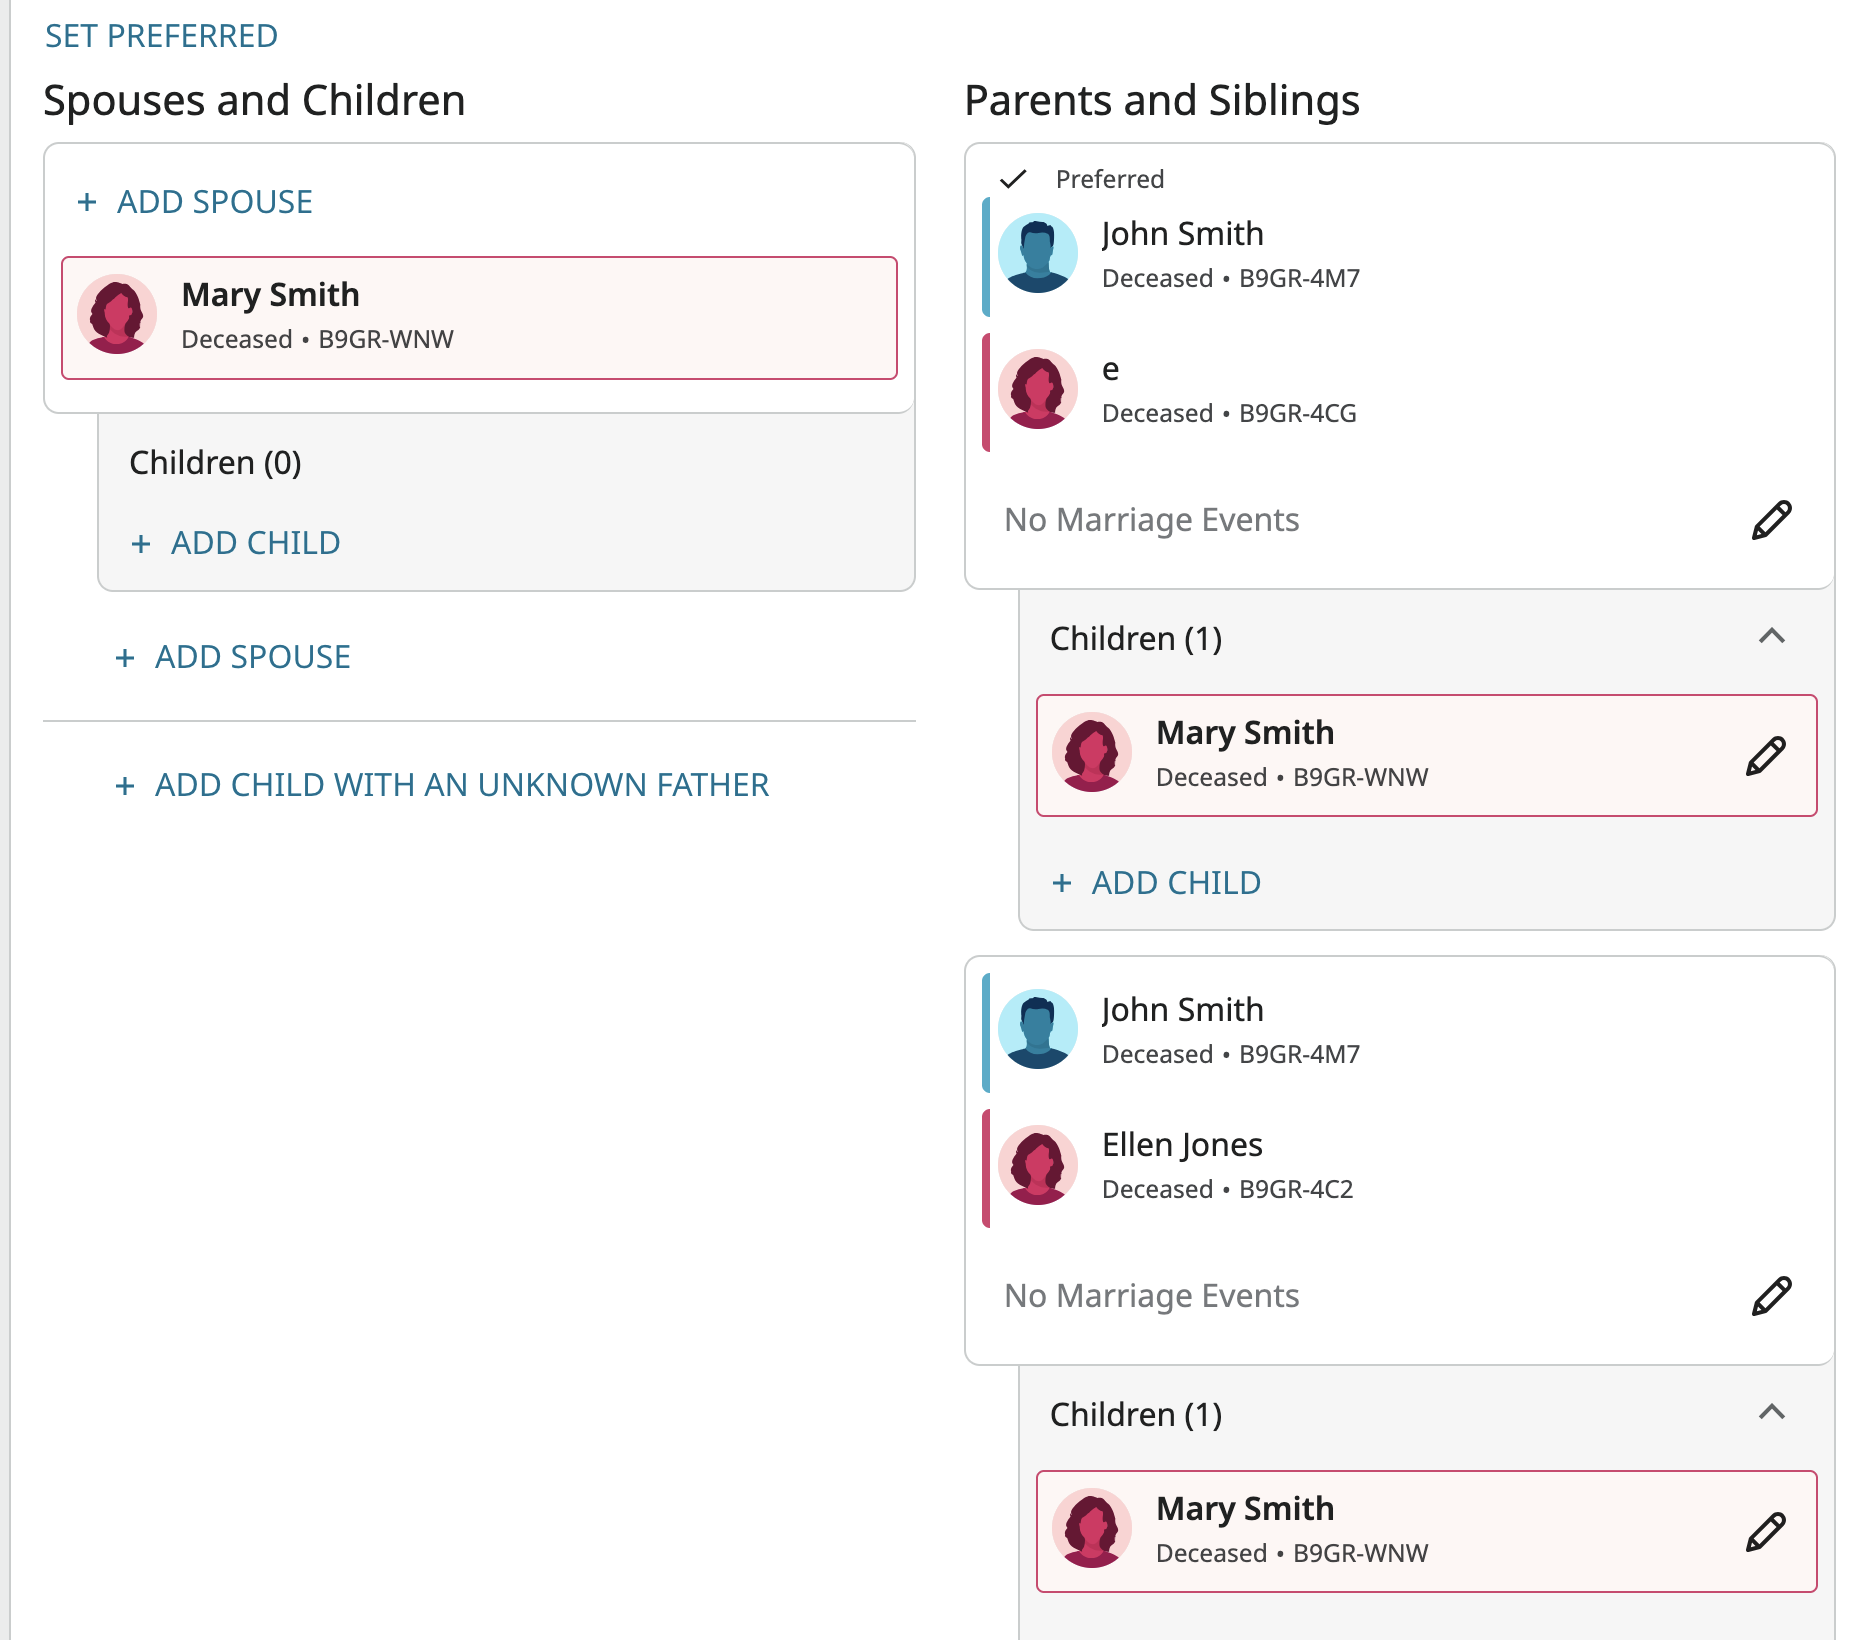Edit Mary Smith under the preferred parents
The width and height of the screenshot is (1858, 1640).
point(1765,756)
